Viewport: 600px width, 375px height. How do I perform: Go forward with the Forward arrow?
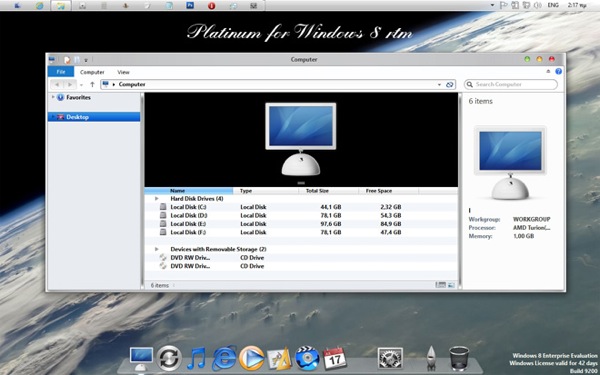tap(70, 85)
